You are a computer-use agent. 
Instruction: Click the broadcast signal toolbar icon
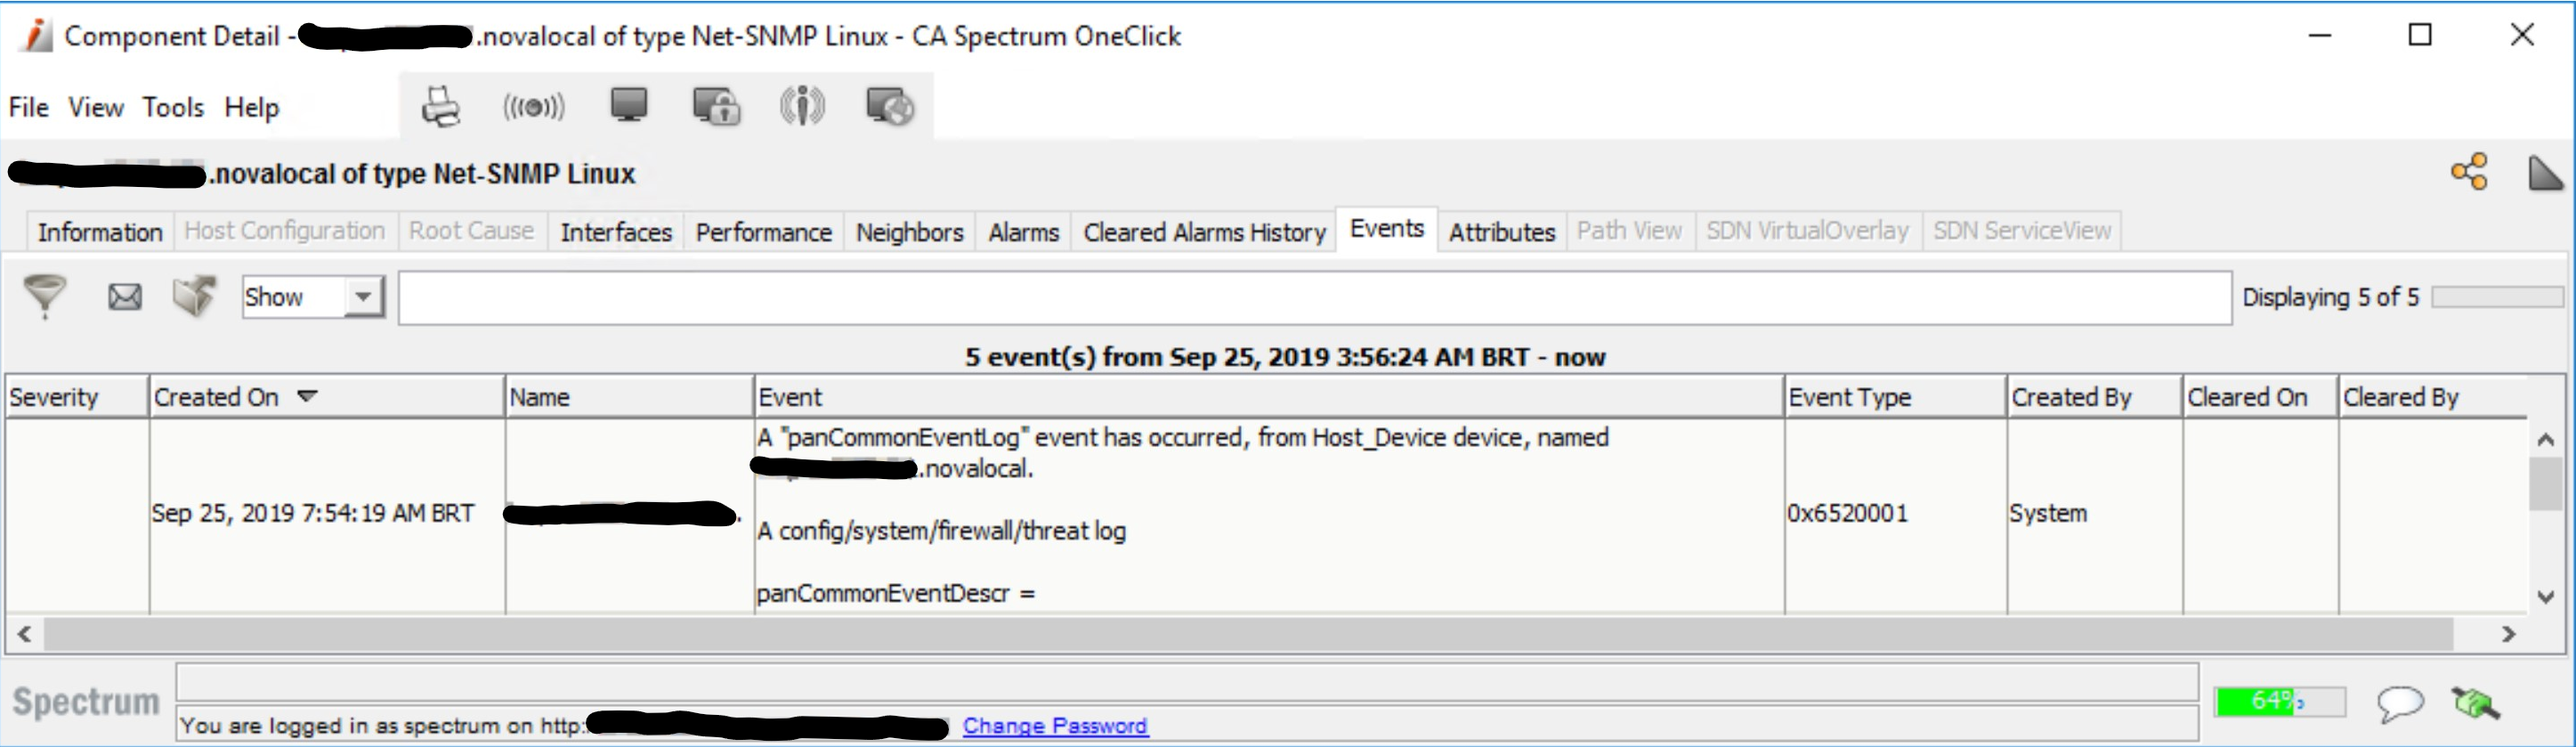coord(533,107)
